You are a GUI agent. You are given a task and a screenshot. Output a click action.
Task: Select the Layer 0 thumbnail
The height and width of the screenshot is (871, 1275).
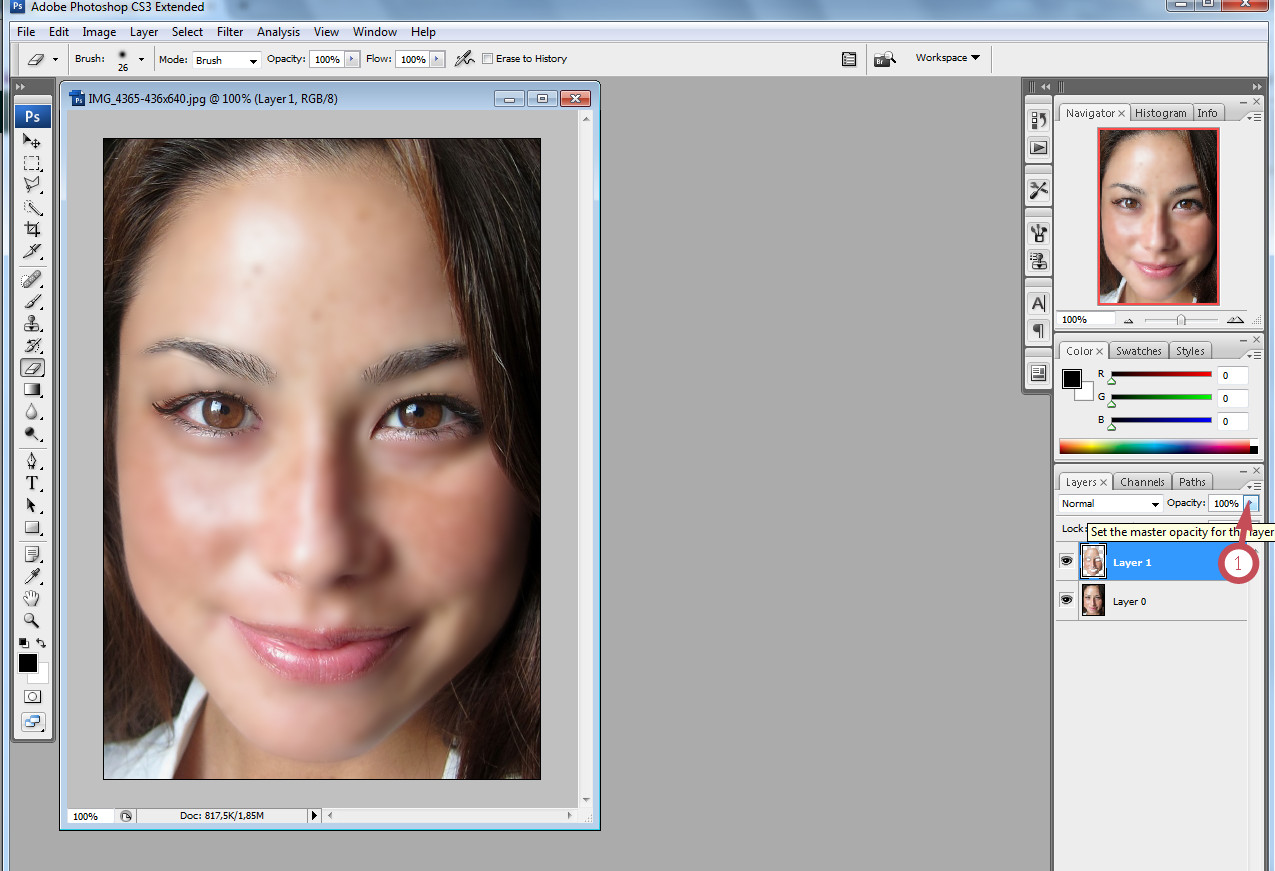pos(1093,600)
